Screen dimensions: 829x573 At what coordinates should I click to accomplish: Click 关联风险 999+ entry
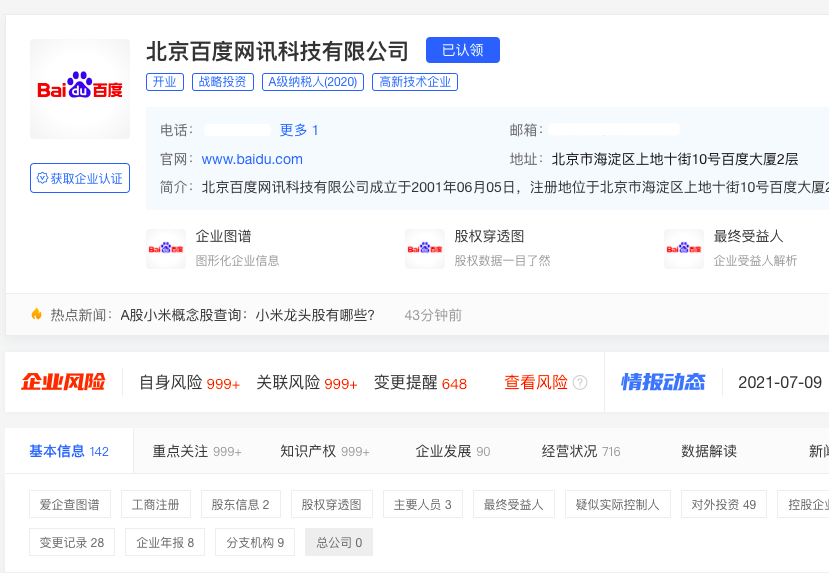tap(307, 382)
